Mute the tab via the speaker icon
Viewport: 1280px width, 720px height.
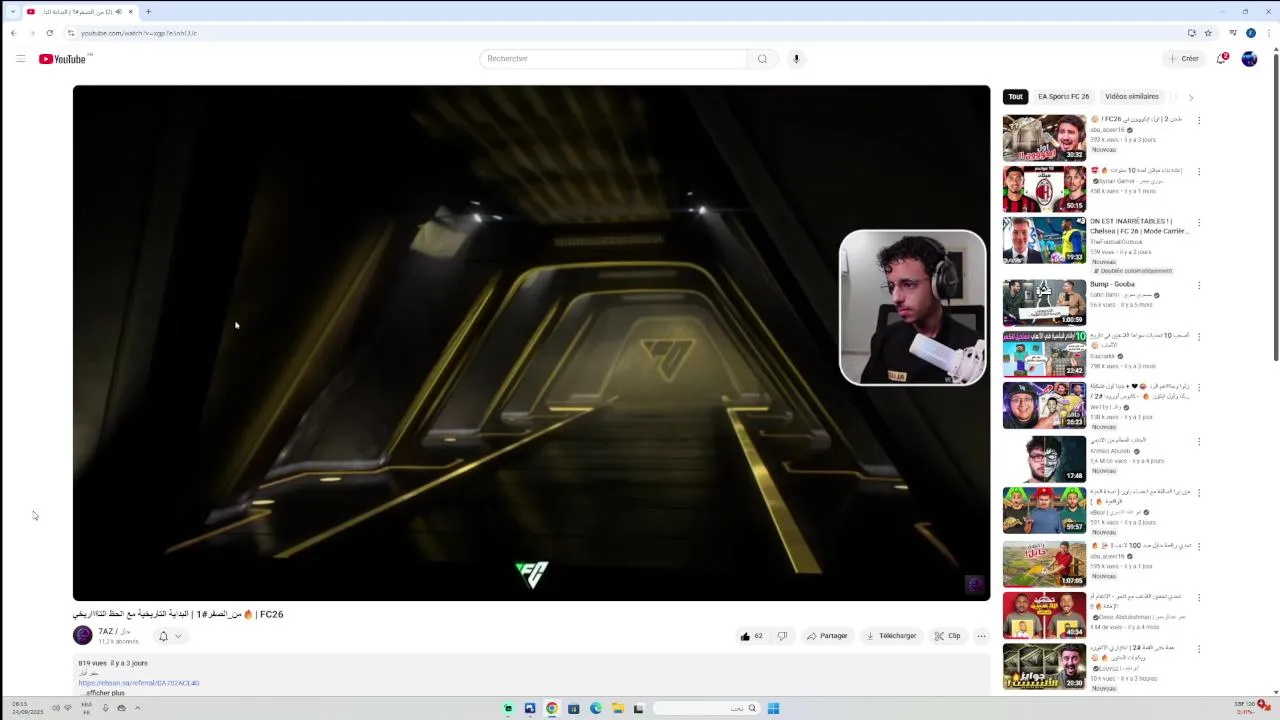pos(119,12)
